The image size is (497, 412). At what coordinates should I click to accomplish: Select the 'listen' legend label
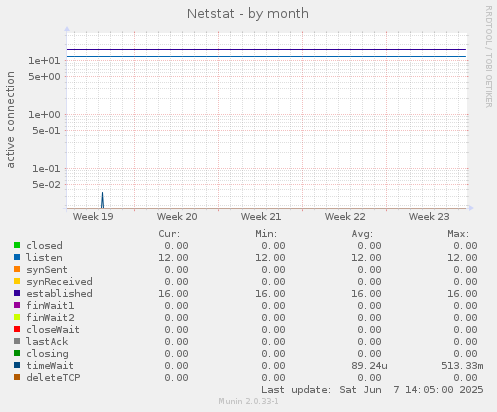tap(44, 258)
